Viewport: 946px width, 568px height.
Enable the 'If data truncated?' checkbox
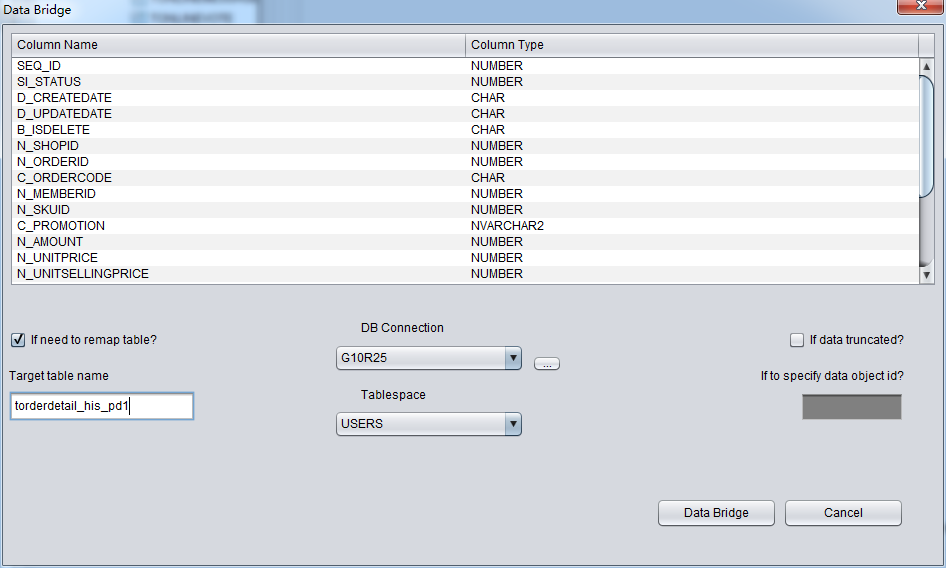[x=797, y=340]
